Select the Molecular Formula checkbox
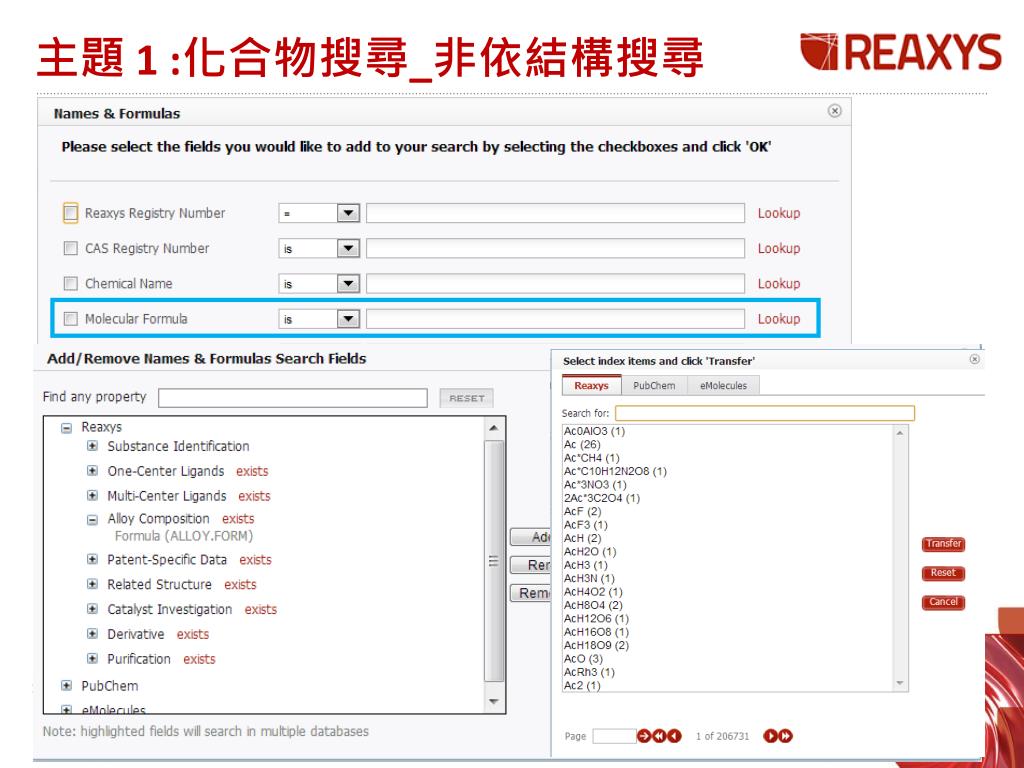The height and width of the screenshot is (768, 1024). pos(71,319)
